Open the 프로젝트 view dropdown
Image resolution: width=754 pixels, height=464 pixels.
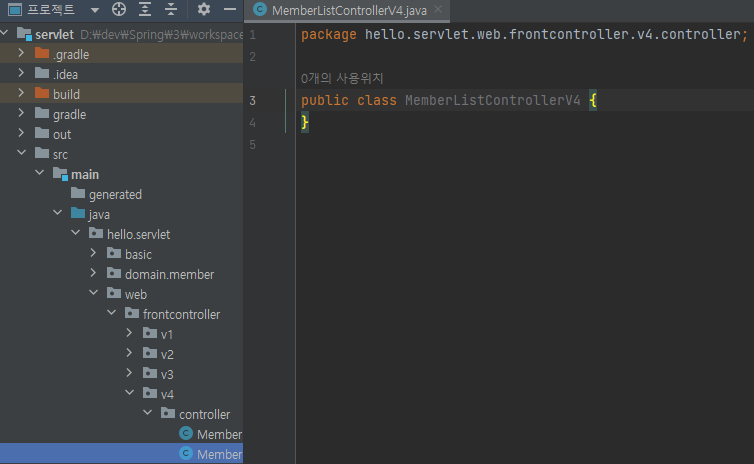point(95,10)
